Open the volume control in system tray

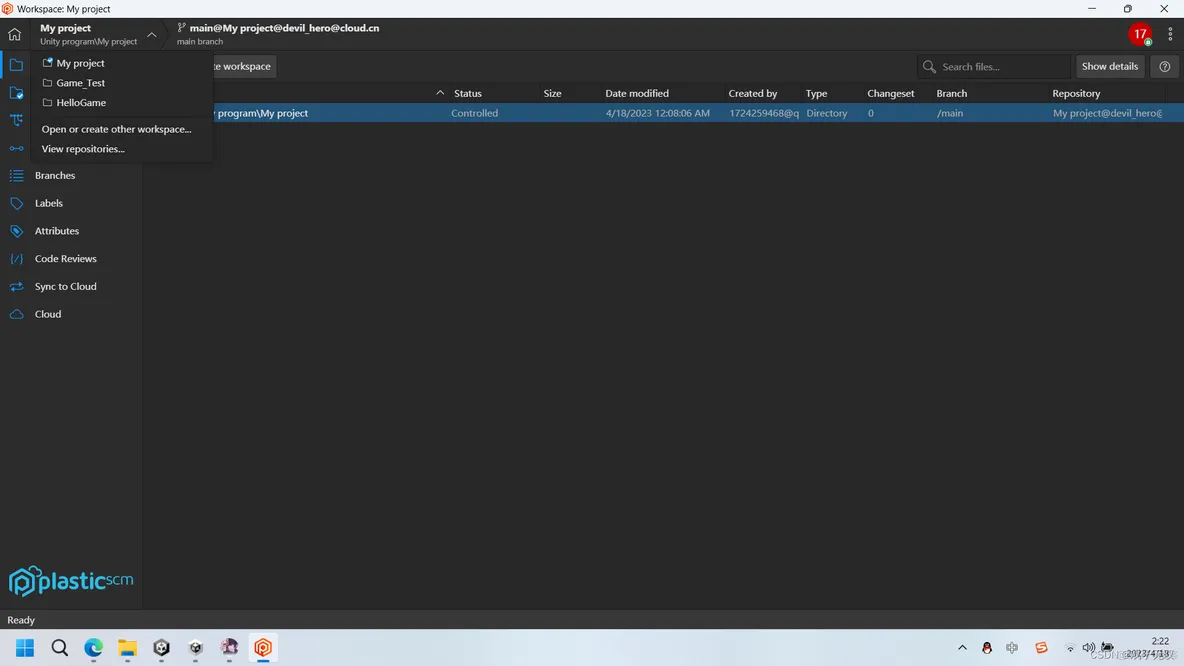[x=1088, y=648]
